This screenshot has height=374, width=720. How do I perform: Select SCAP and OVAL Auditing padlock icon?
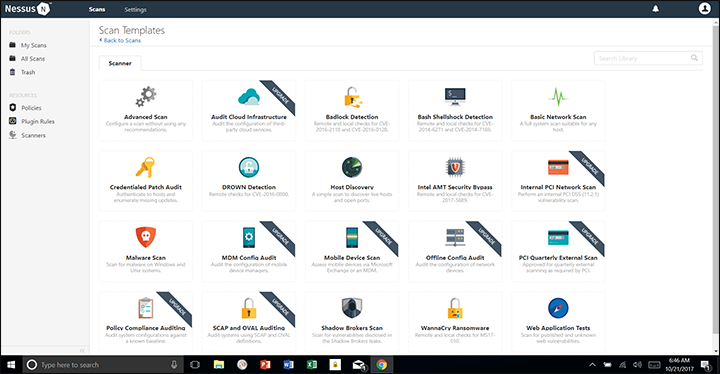[249, 308]
